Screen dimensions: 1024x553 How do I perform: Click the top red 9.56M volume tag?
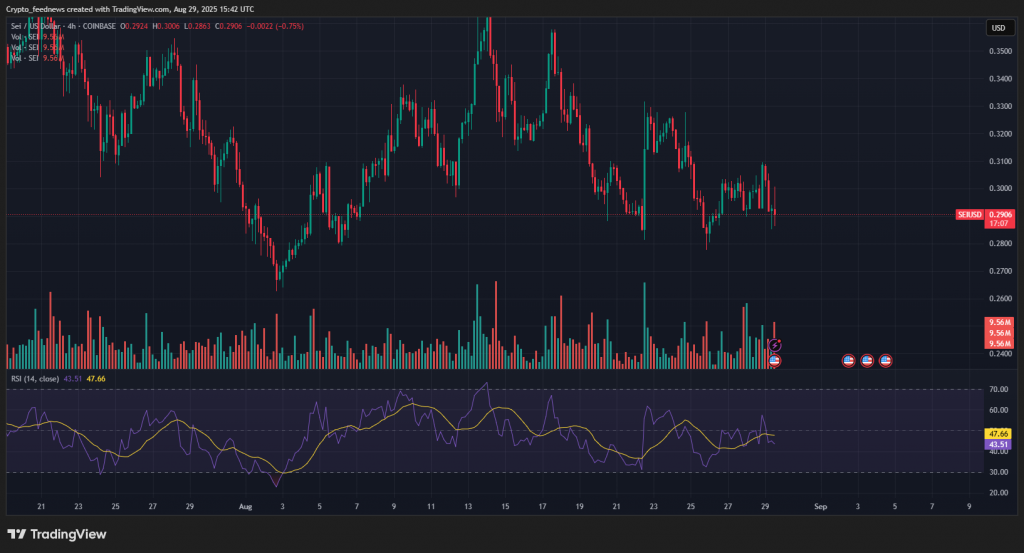[998, 323]
